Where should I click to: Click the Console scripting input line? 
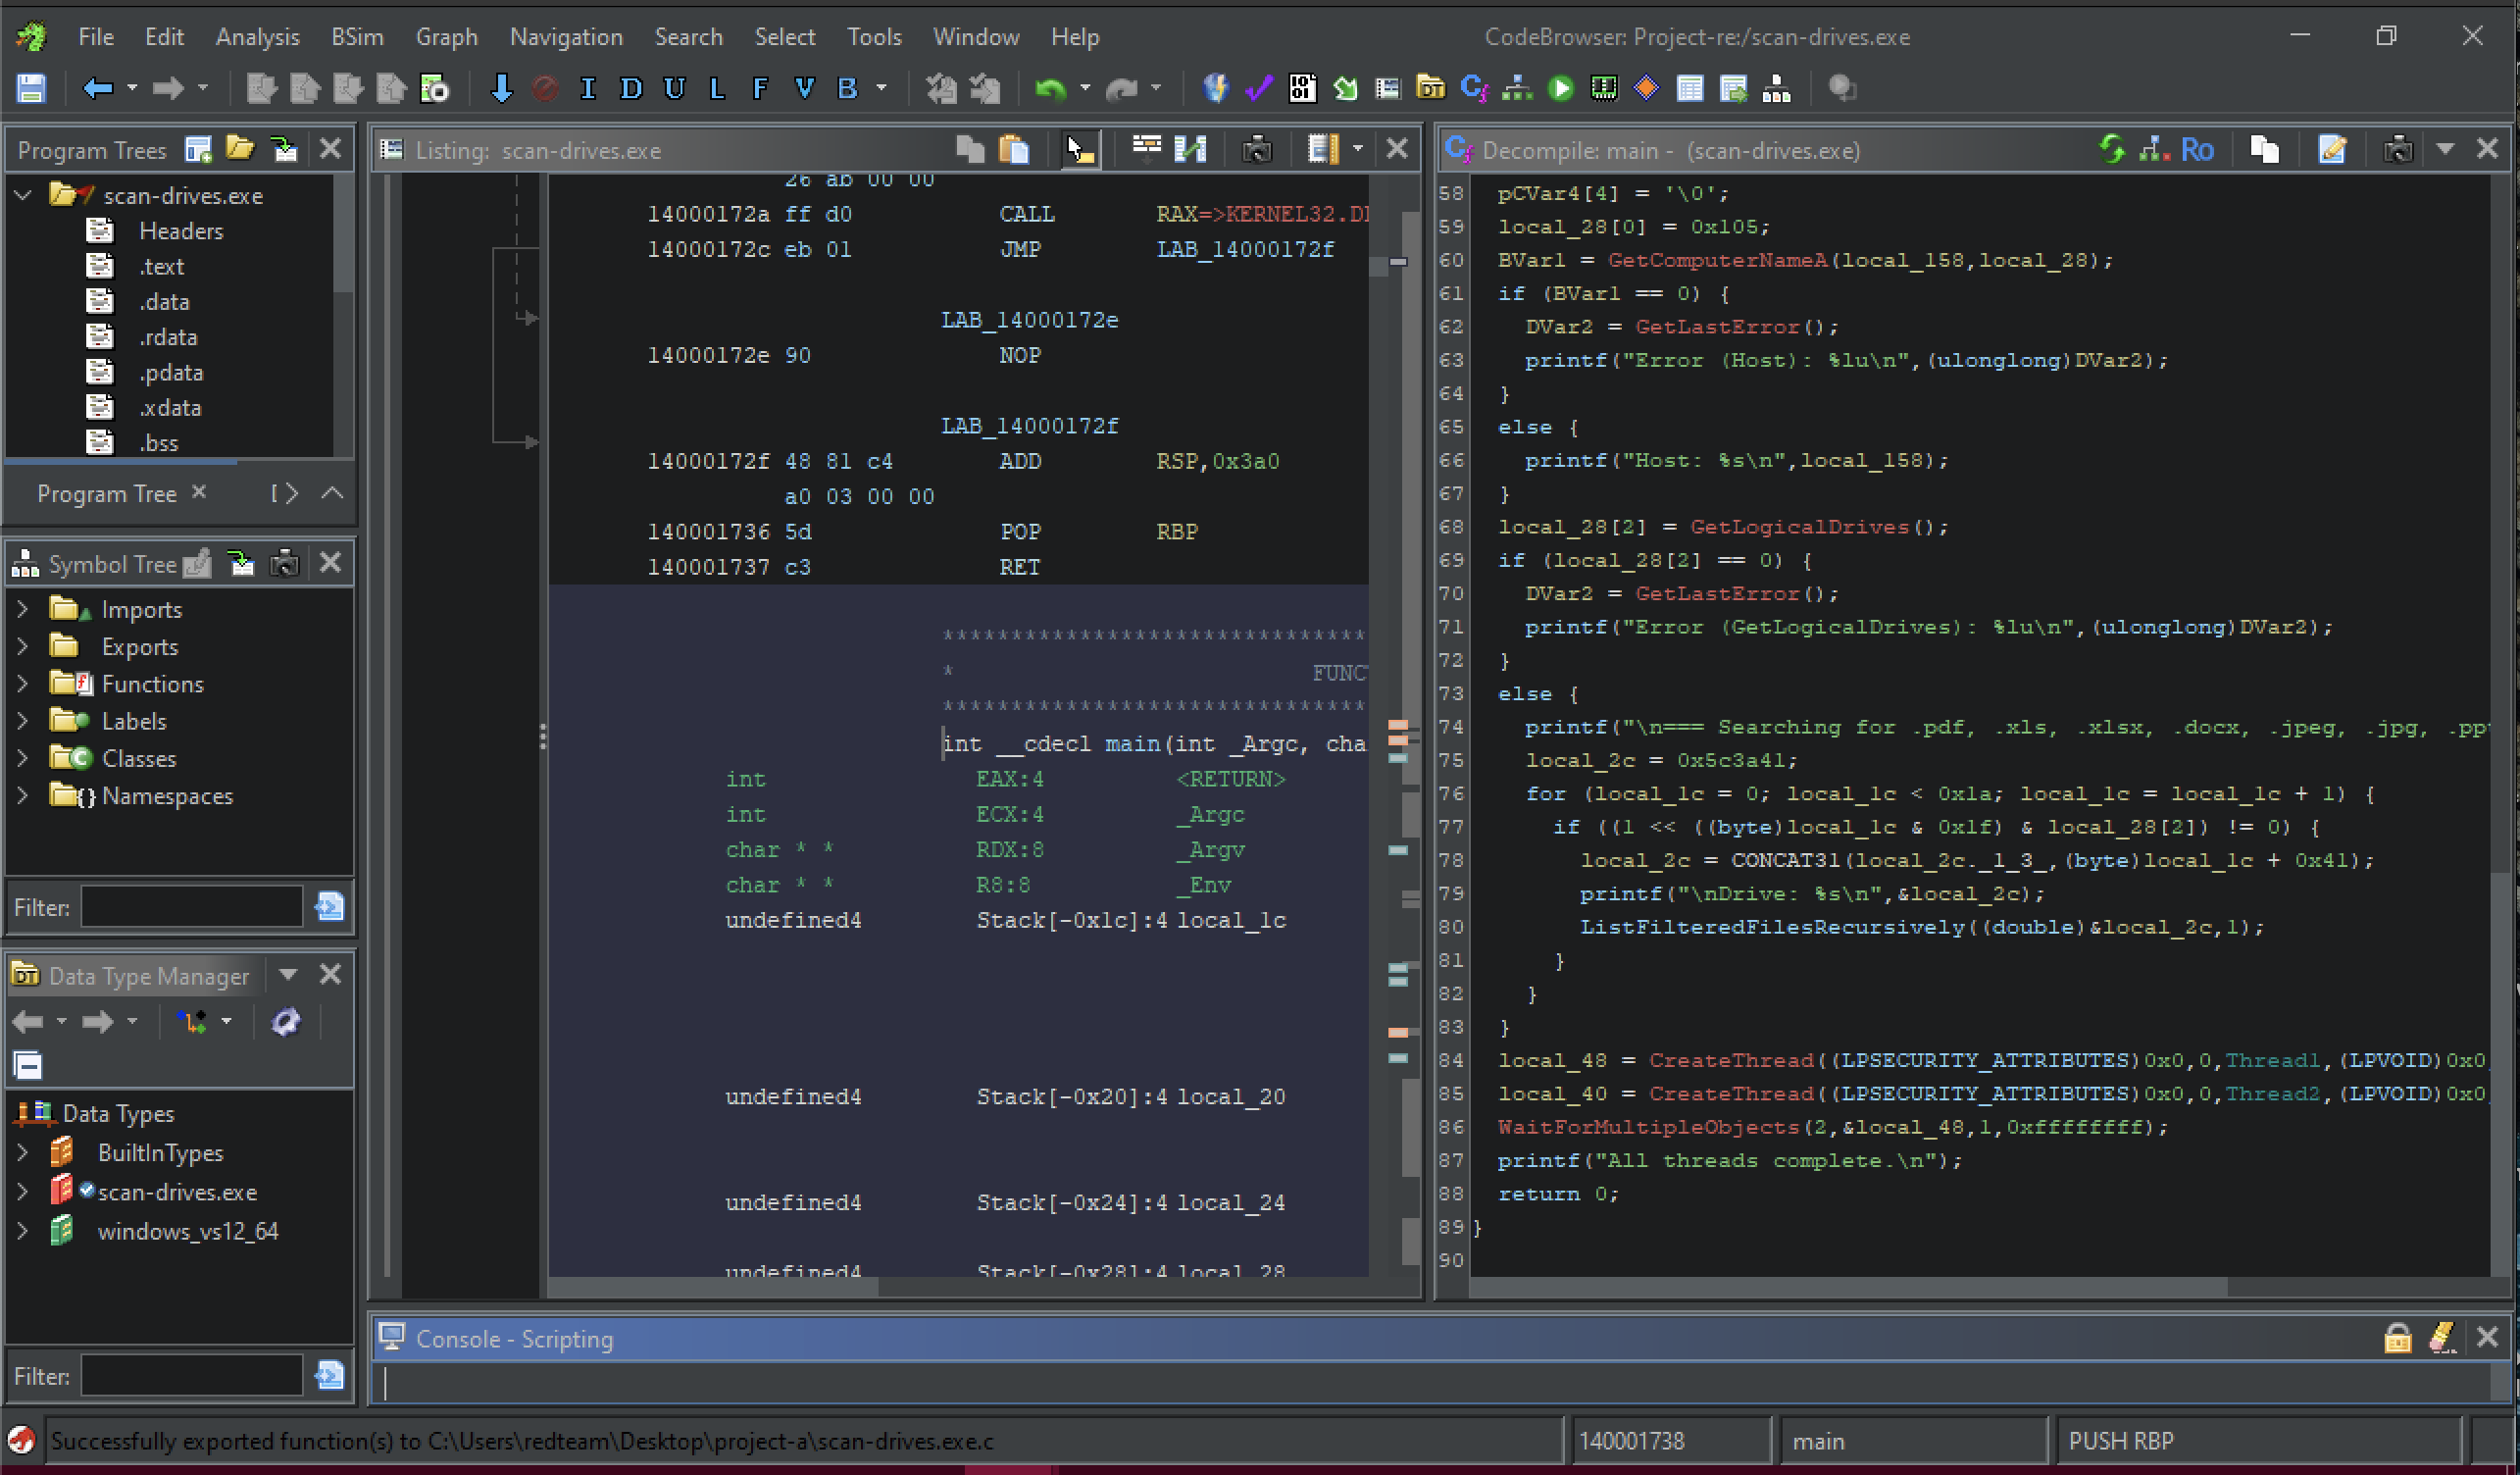pos(1430,1383)
